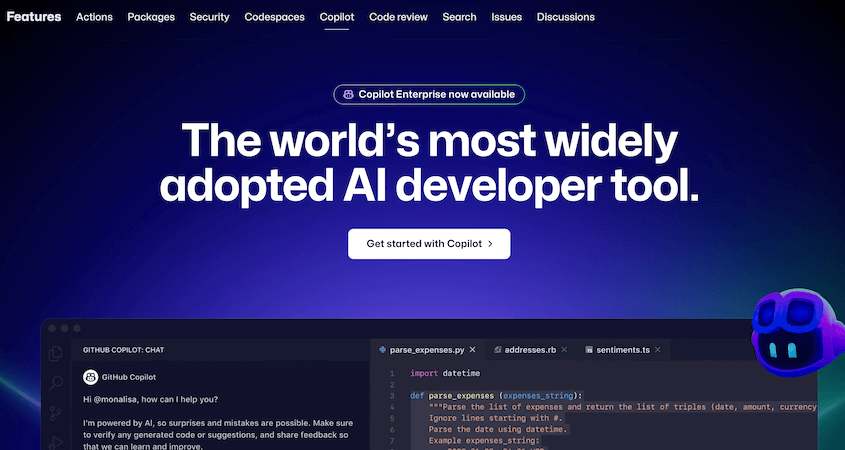Image resolution: width=845 pixels, height=450 pixels.
Task: Click the 'Hi @monalisa, how can I help you?' message
Action: [x=150, y=400]
